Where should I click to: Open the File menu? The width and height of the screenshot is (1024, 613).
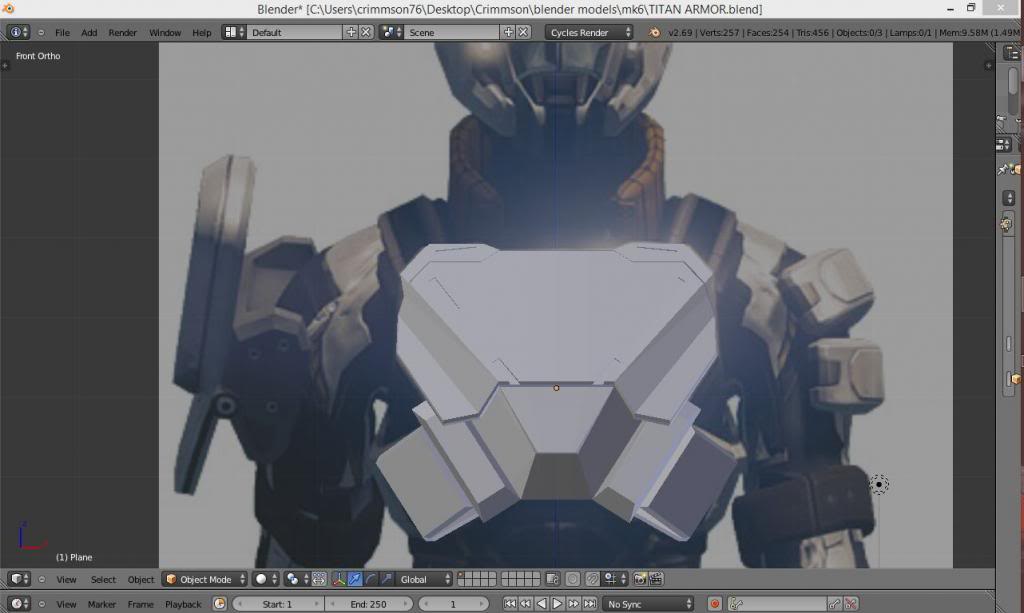pos(62,32)
